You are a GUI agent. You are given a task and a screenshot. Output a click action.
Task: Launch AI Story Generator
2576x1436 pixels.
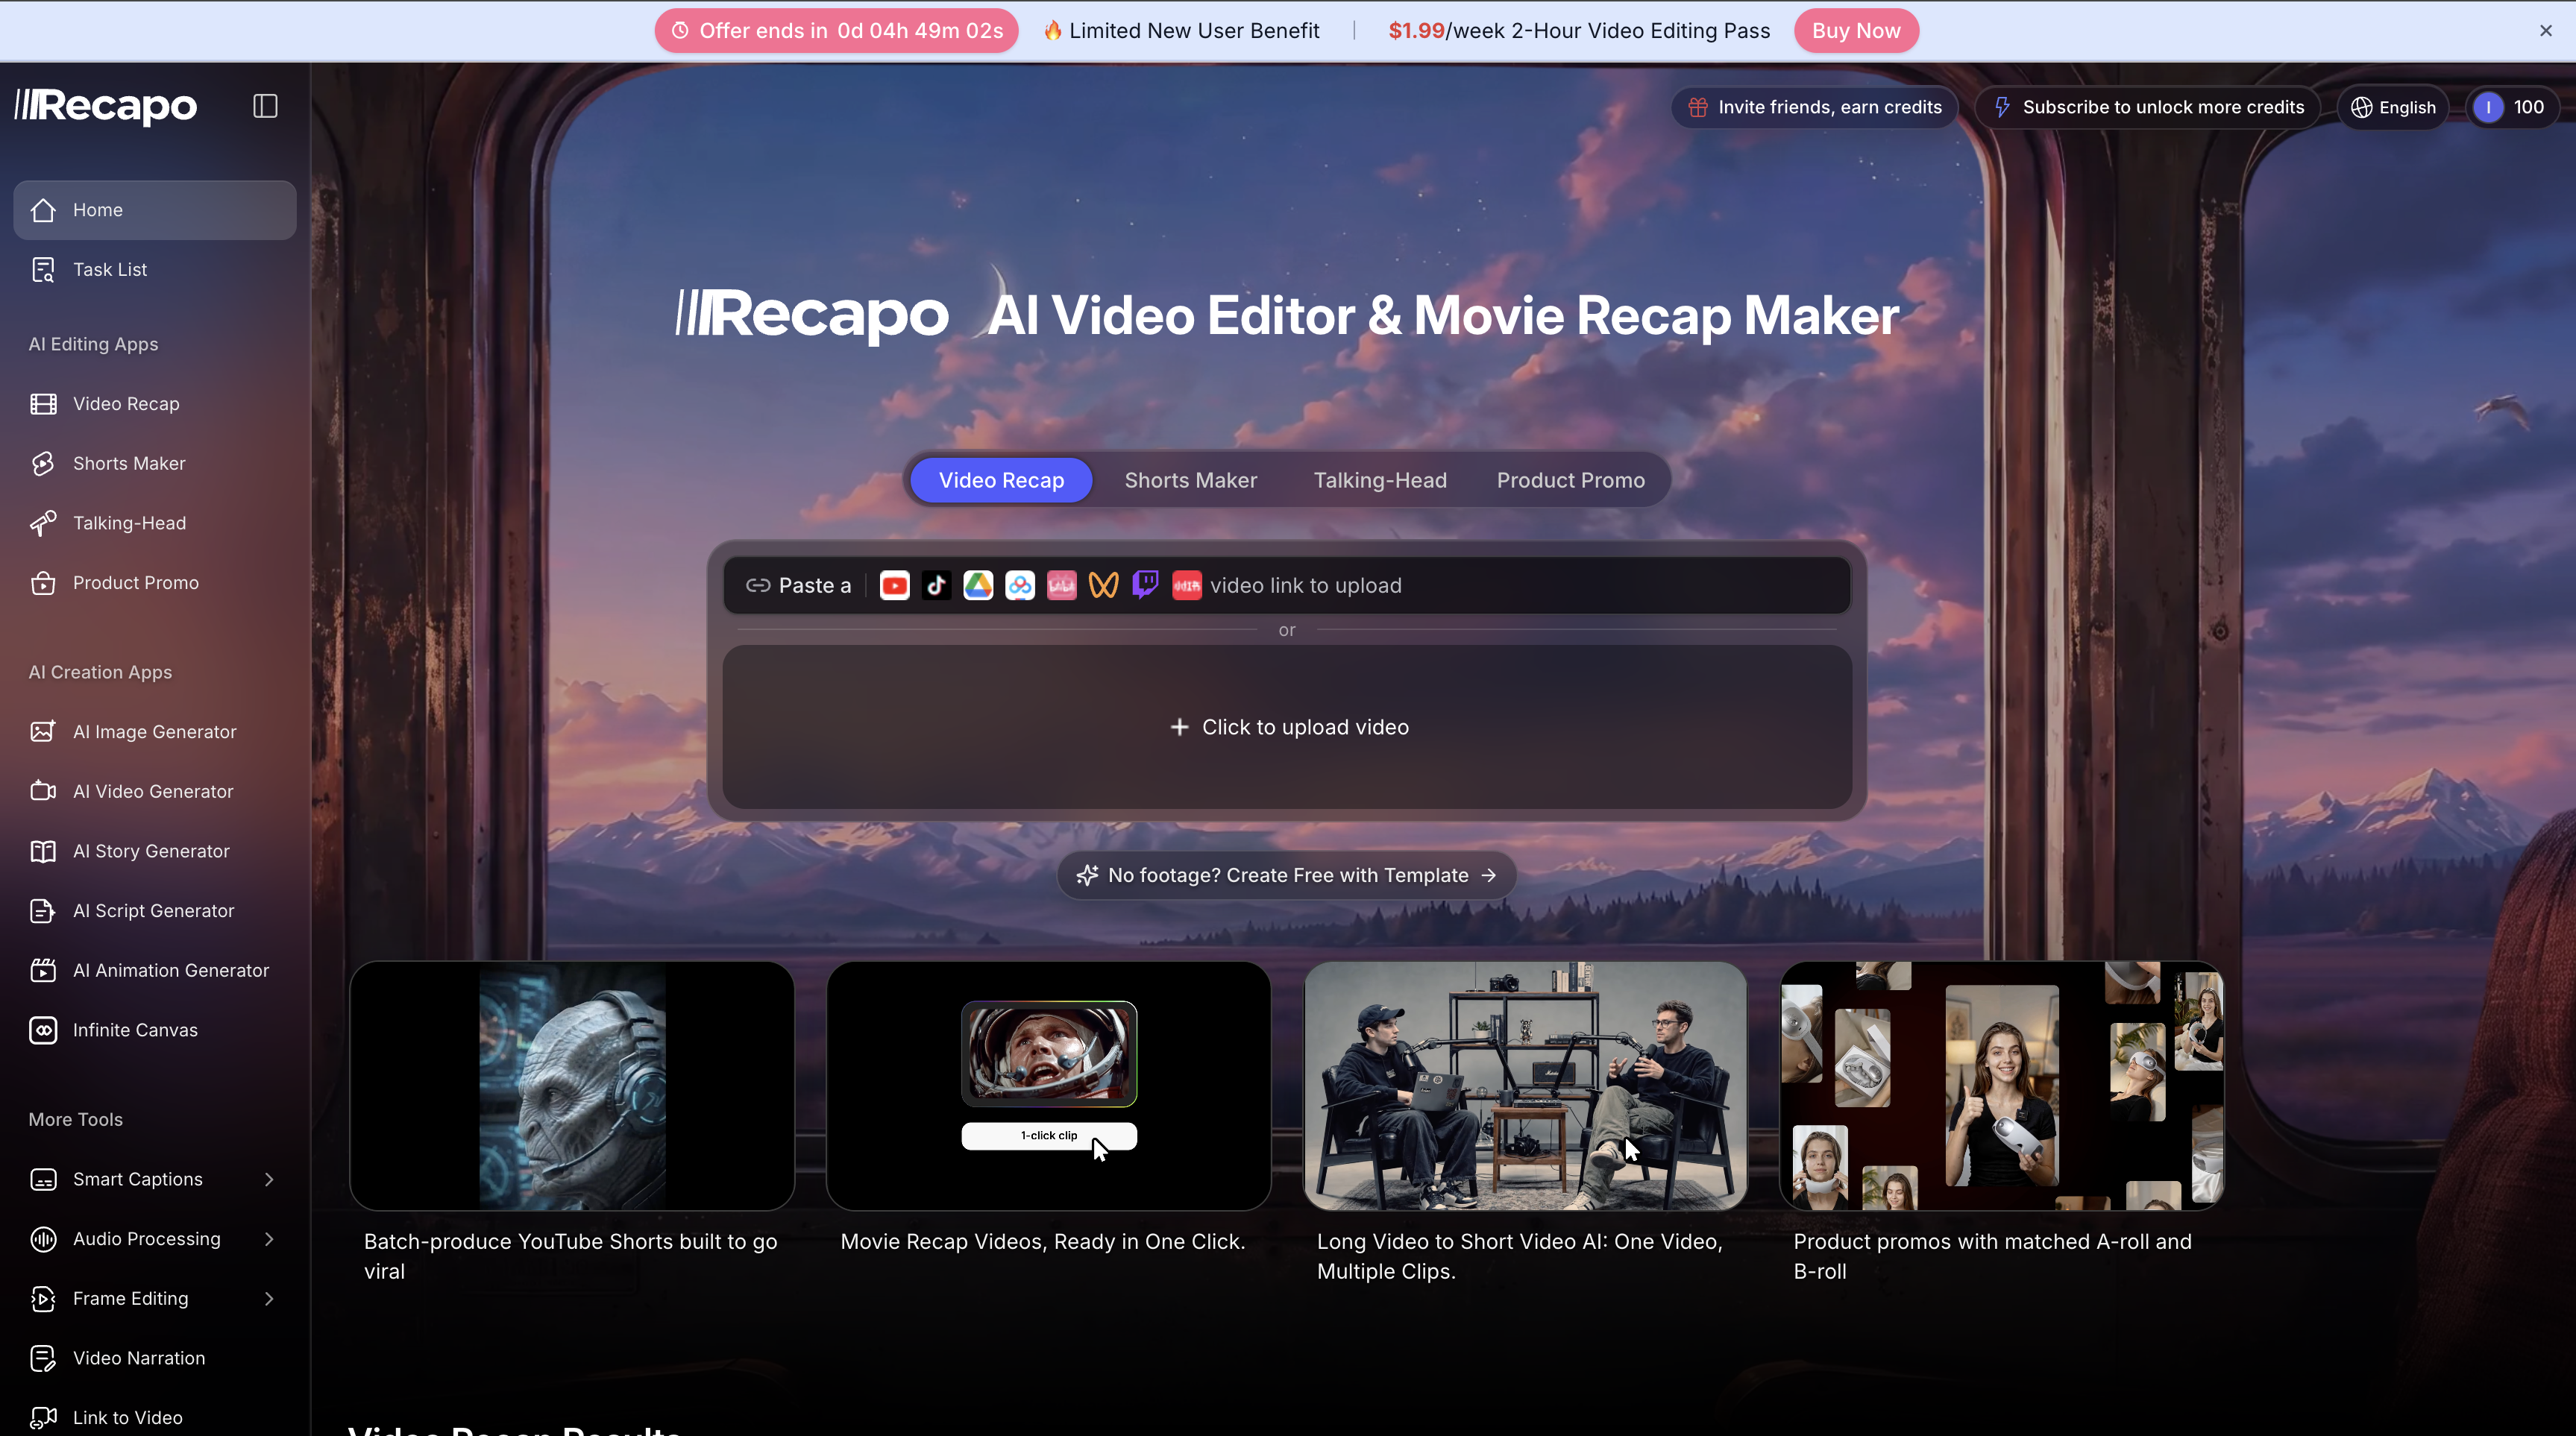click(155, 851)
